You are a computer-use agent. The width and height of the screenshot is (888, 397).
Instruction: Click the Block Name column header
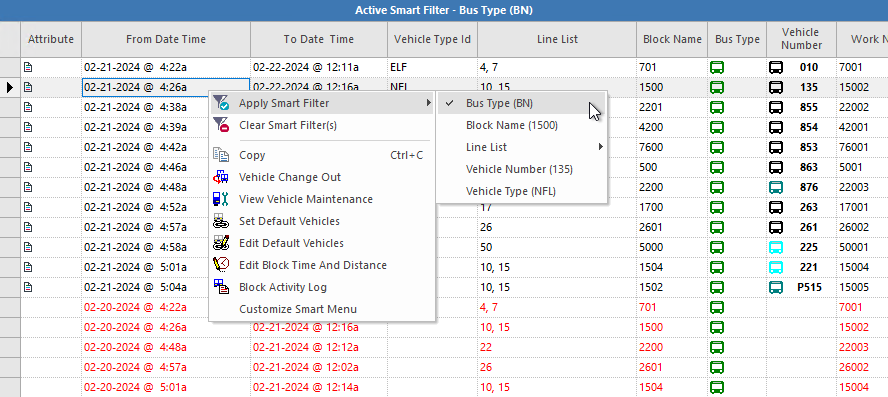(672, 39)
